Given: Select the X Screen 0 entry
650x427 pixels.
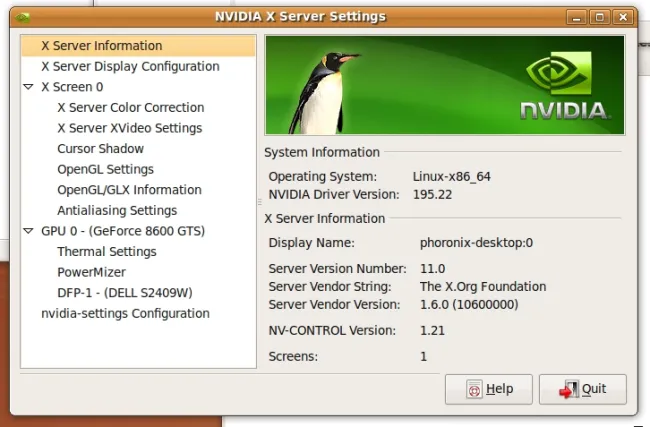Looking at the screenshot, I should (x=72, y=87).
